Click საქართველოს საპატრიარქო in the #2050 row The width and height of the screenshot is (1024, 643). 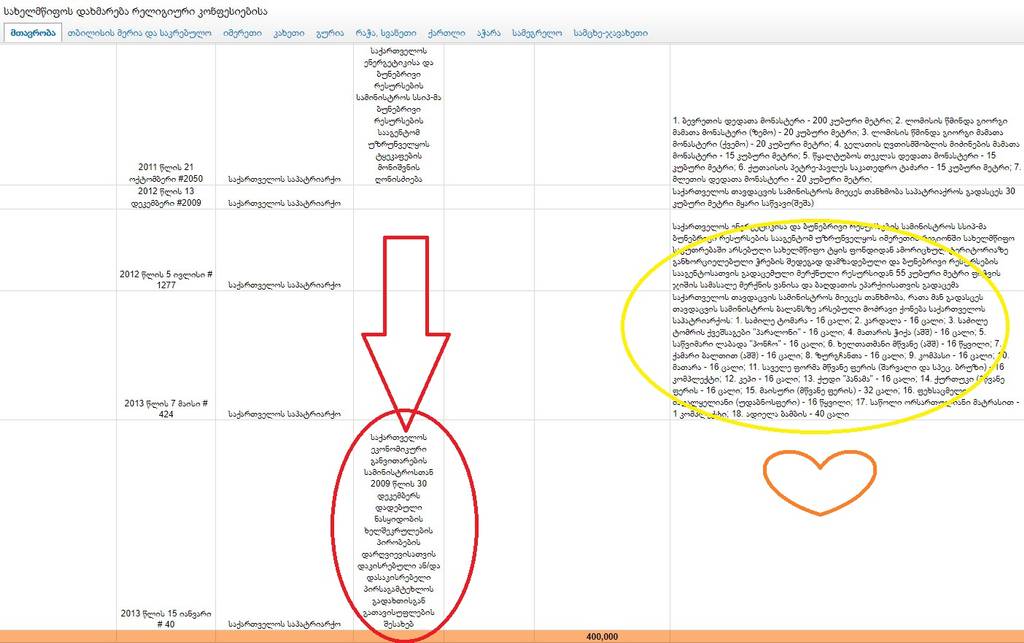pos(285,178)
